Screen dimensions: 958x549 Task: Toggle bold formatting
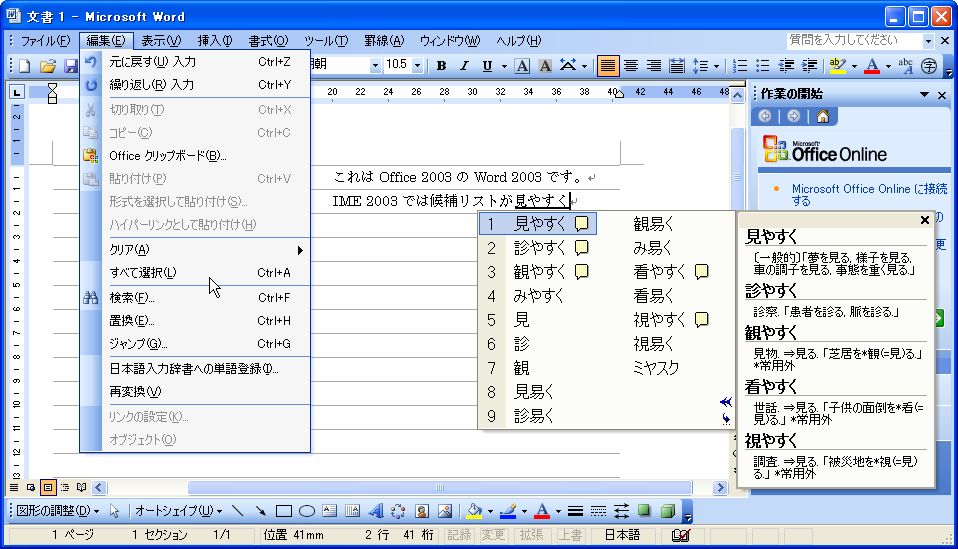[441, 65]
